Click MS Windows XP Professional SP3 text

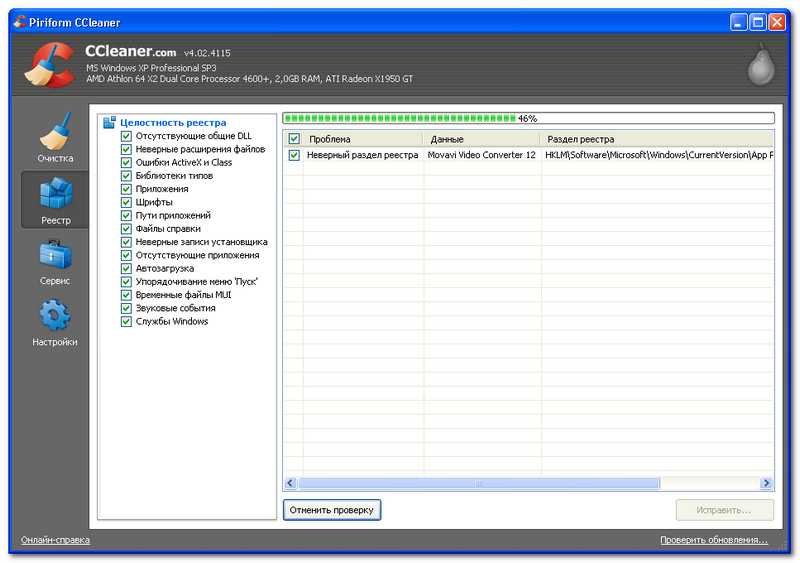click(x=151, y=68)
